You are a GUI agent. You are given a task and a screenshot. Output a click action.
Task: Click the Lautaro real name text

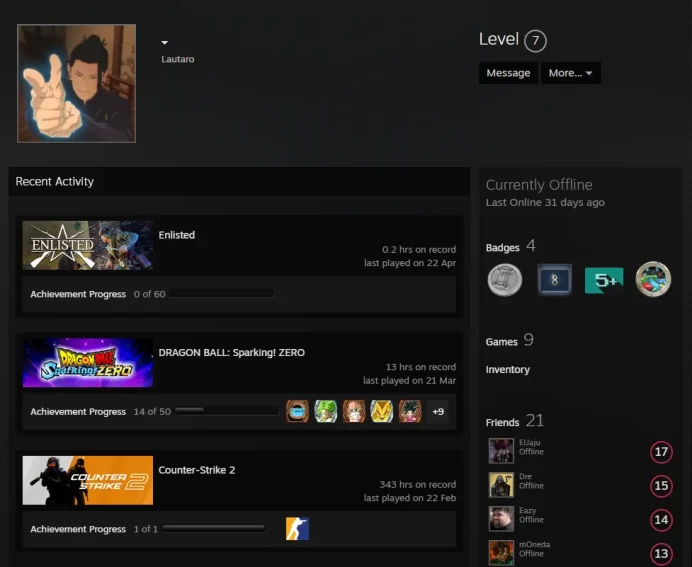(177, 59)
